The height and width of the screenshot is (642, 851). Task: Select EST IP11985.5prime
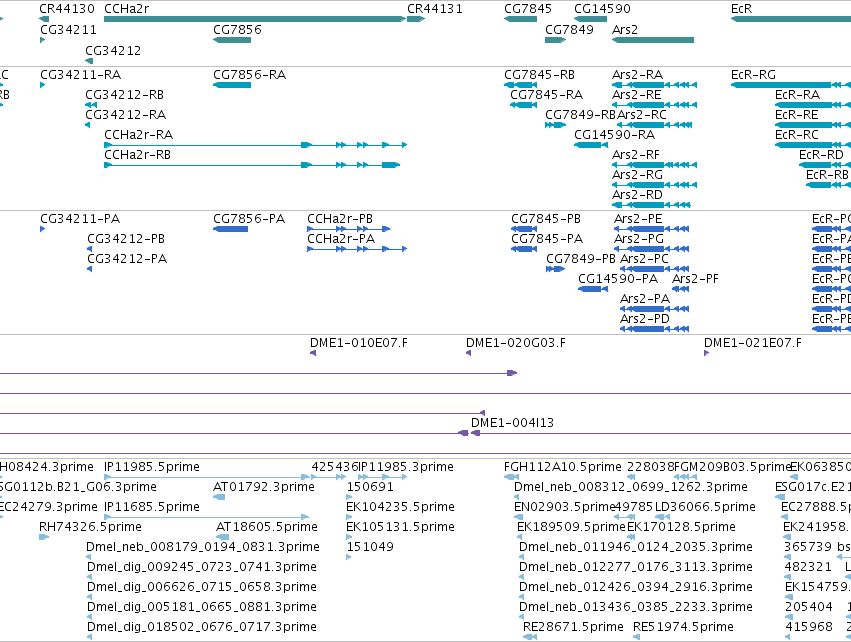click(x=207, y=477)
